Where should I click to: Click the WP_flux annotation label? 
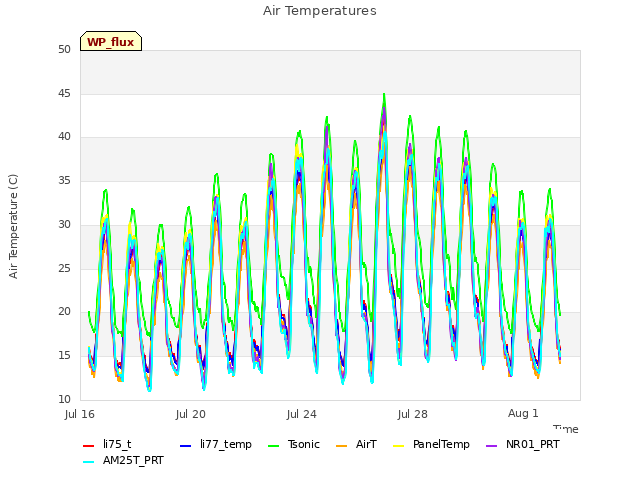click(x=111, y=42)
